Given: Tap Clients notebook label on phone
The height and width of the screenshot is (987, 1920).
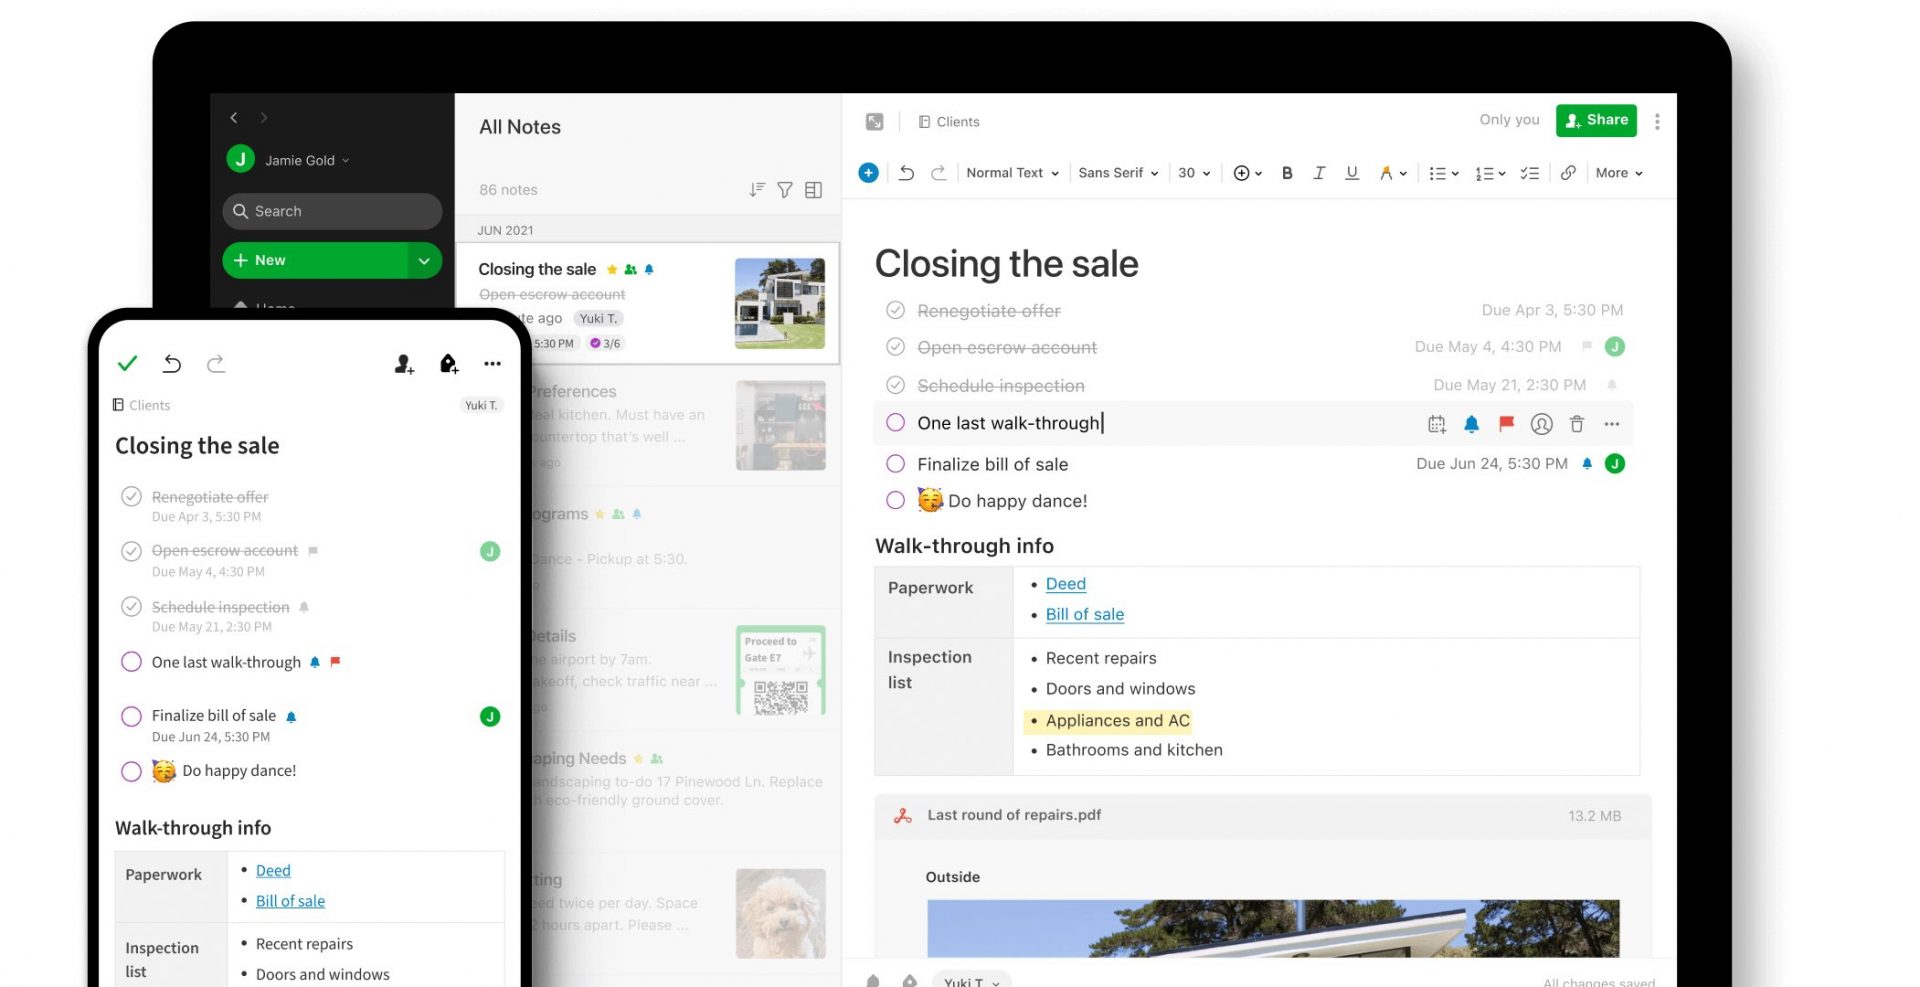Looking at the screenshot, I should click(141, 405).
